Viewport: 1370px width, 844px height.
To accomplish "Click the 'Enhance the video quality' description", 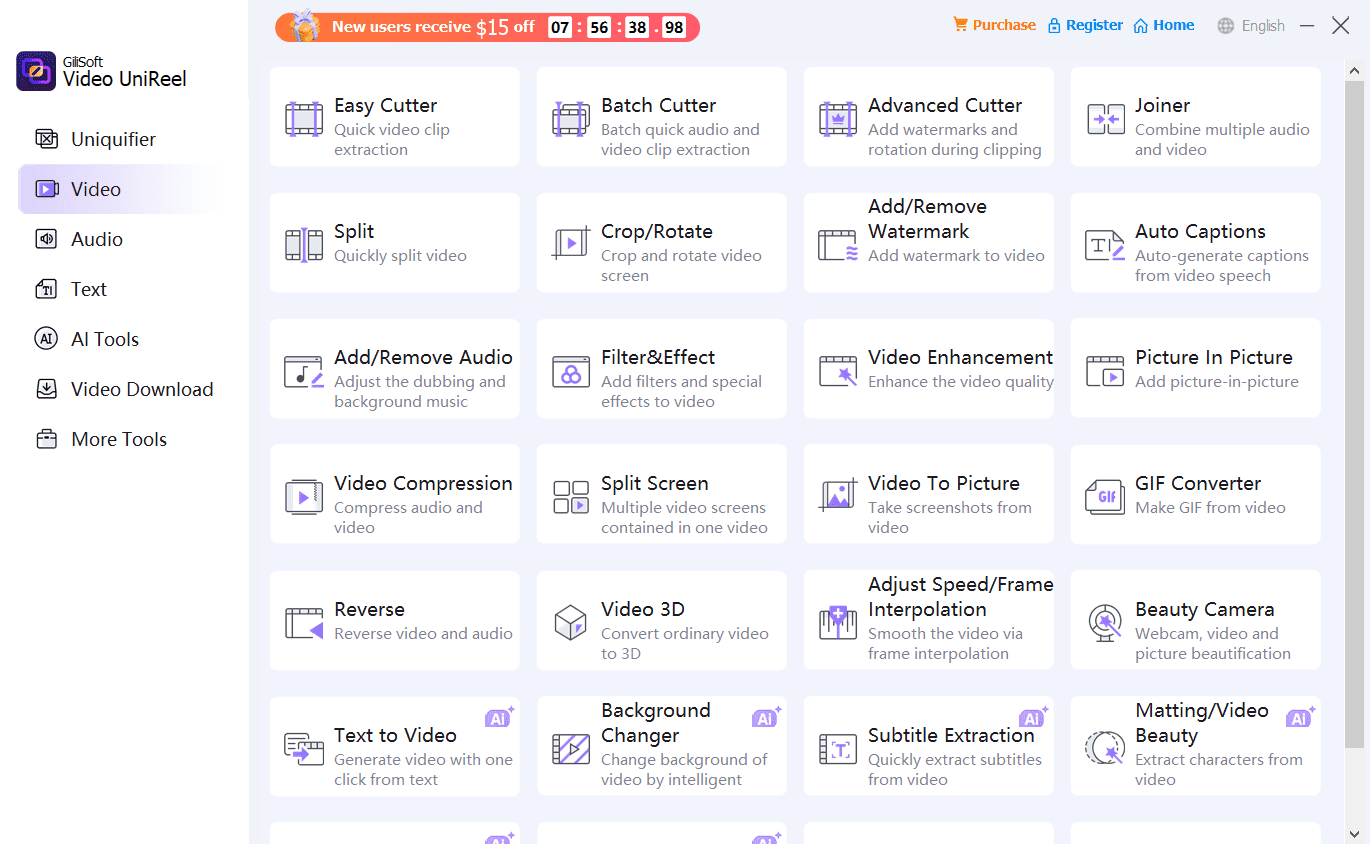I will pyautogui.click(x=961, y=381).
